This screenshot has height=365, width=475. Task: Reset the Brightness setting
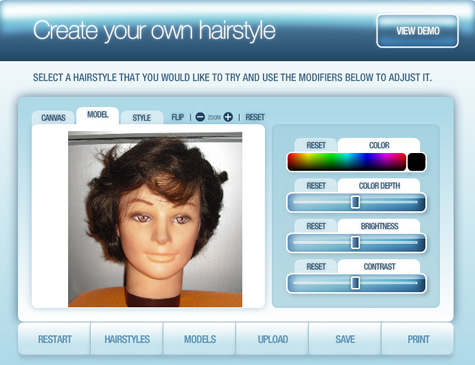[316, 226]
